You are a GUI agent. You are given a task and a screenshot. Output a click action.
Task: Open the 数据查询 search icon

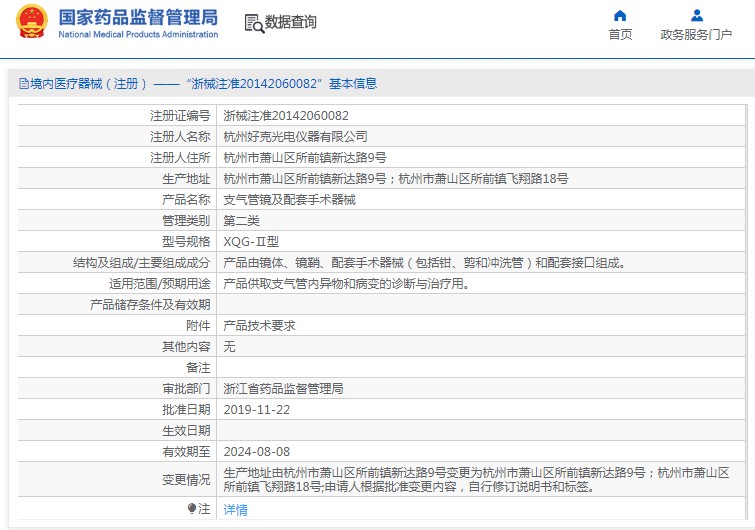[x=254, y=23]
